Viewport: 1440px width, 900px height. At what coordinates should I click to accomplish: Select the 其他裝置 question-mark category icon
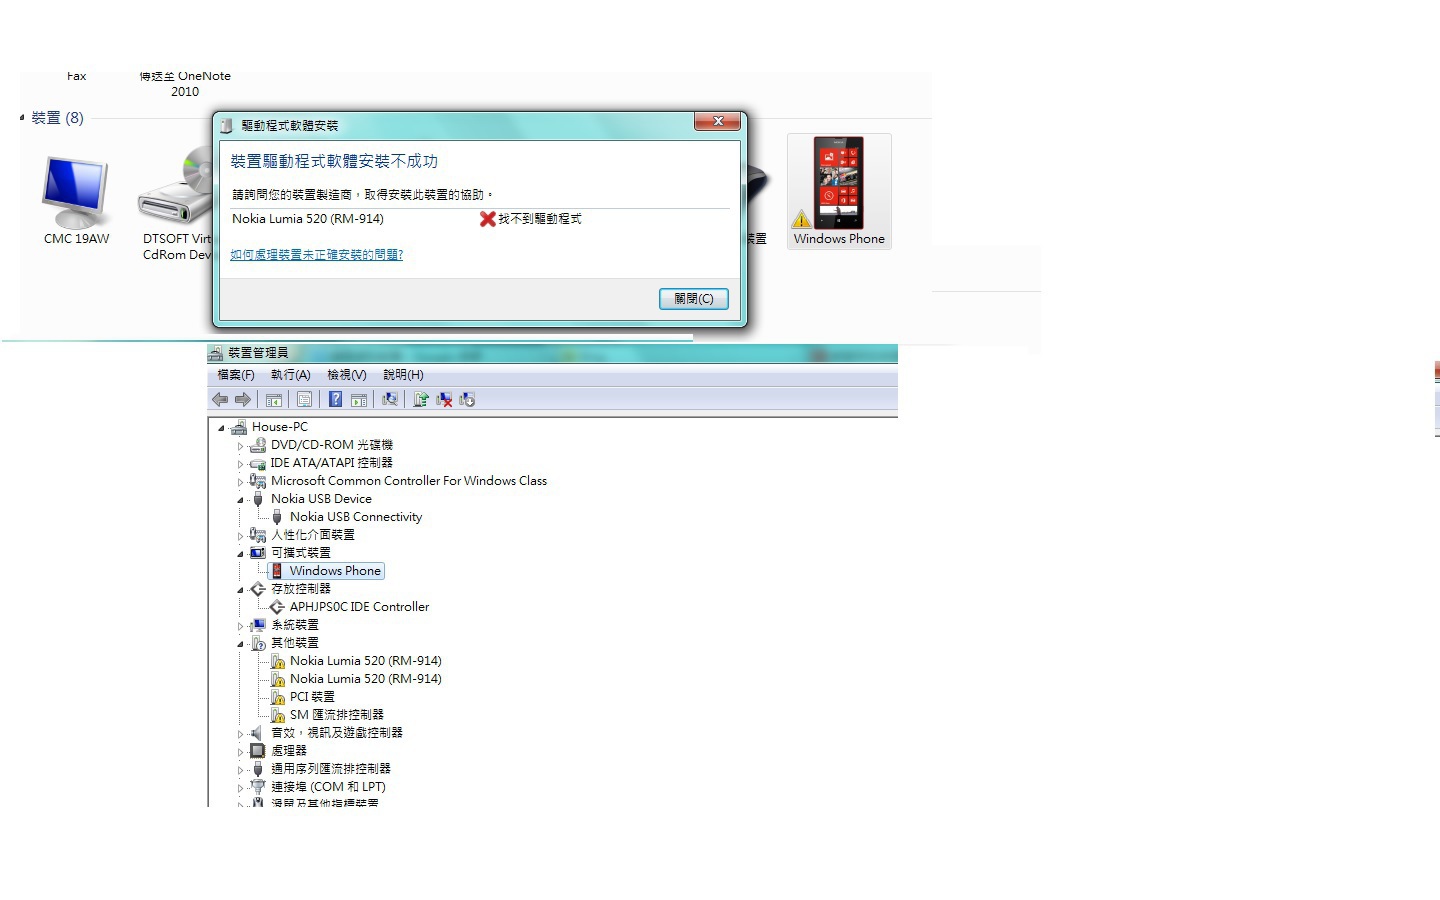click(258, 643)
